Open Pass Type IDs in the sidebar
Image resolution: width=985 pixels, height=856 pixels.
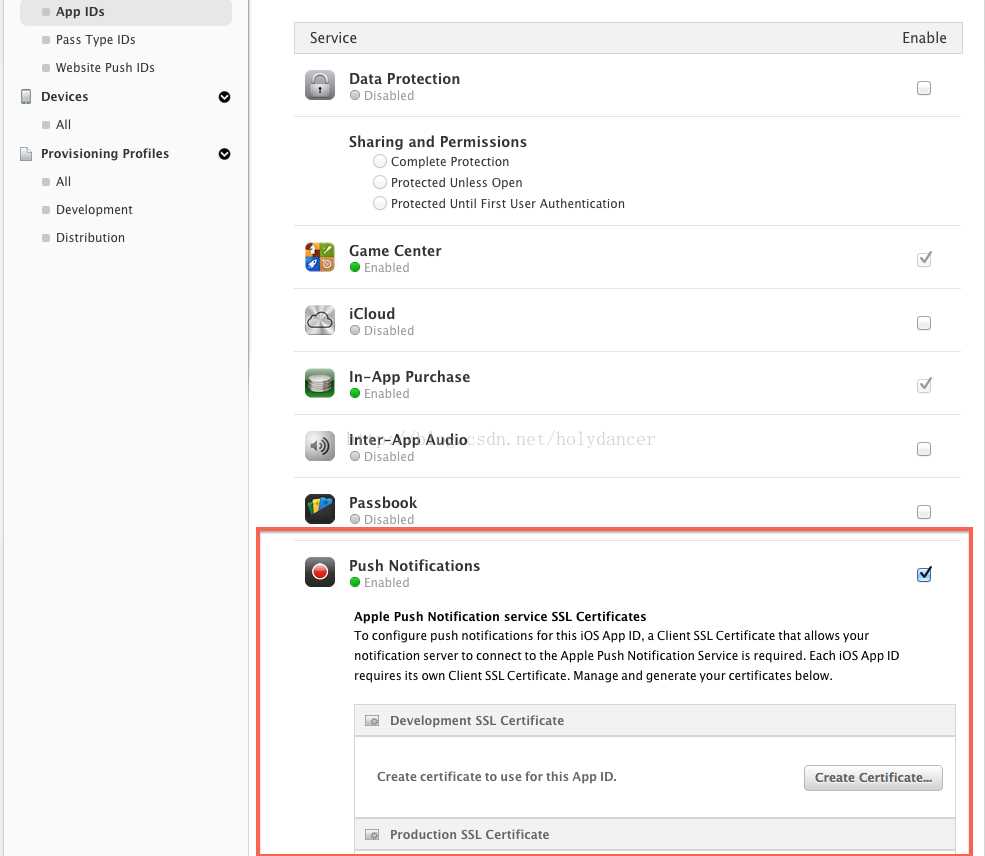pos(95,40)
